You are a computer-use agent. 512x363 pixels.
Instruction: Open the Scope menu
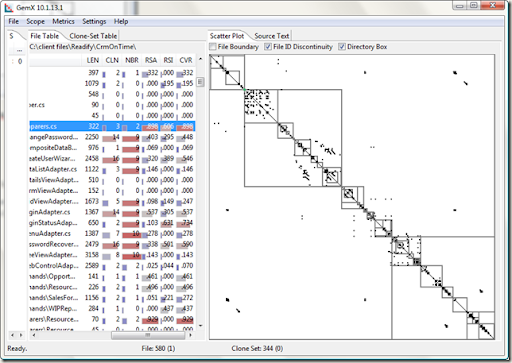point(35,21)
